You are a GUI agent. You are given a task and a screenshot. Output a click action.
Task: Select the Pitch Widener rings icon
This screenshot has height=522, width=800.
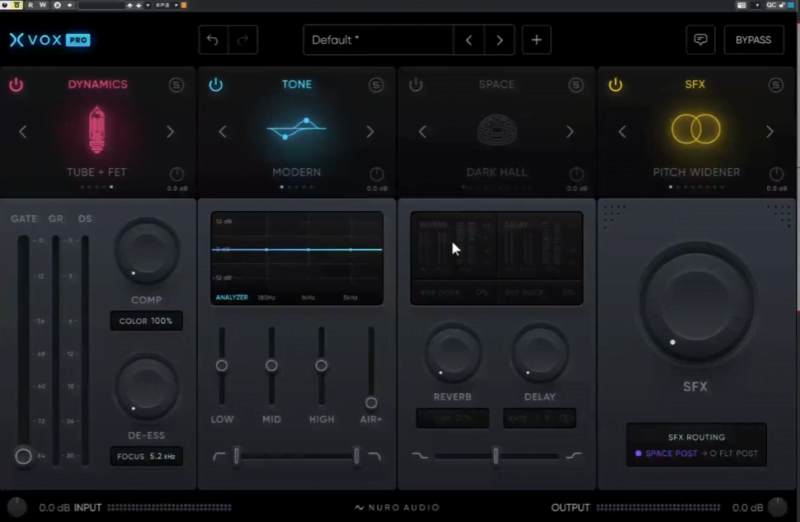[695, 129]
